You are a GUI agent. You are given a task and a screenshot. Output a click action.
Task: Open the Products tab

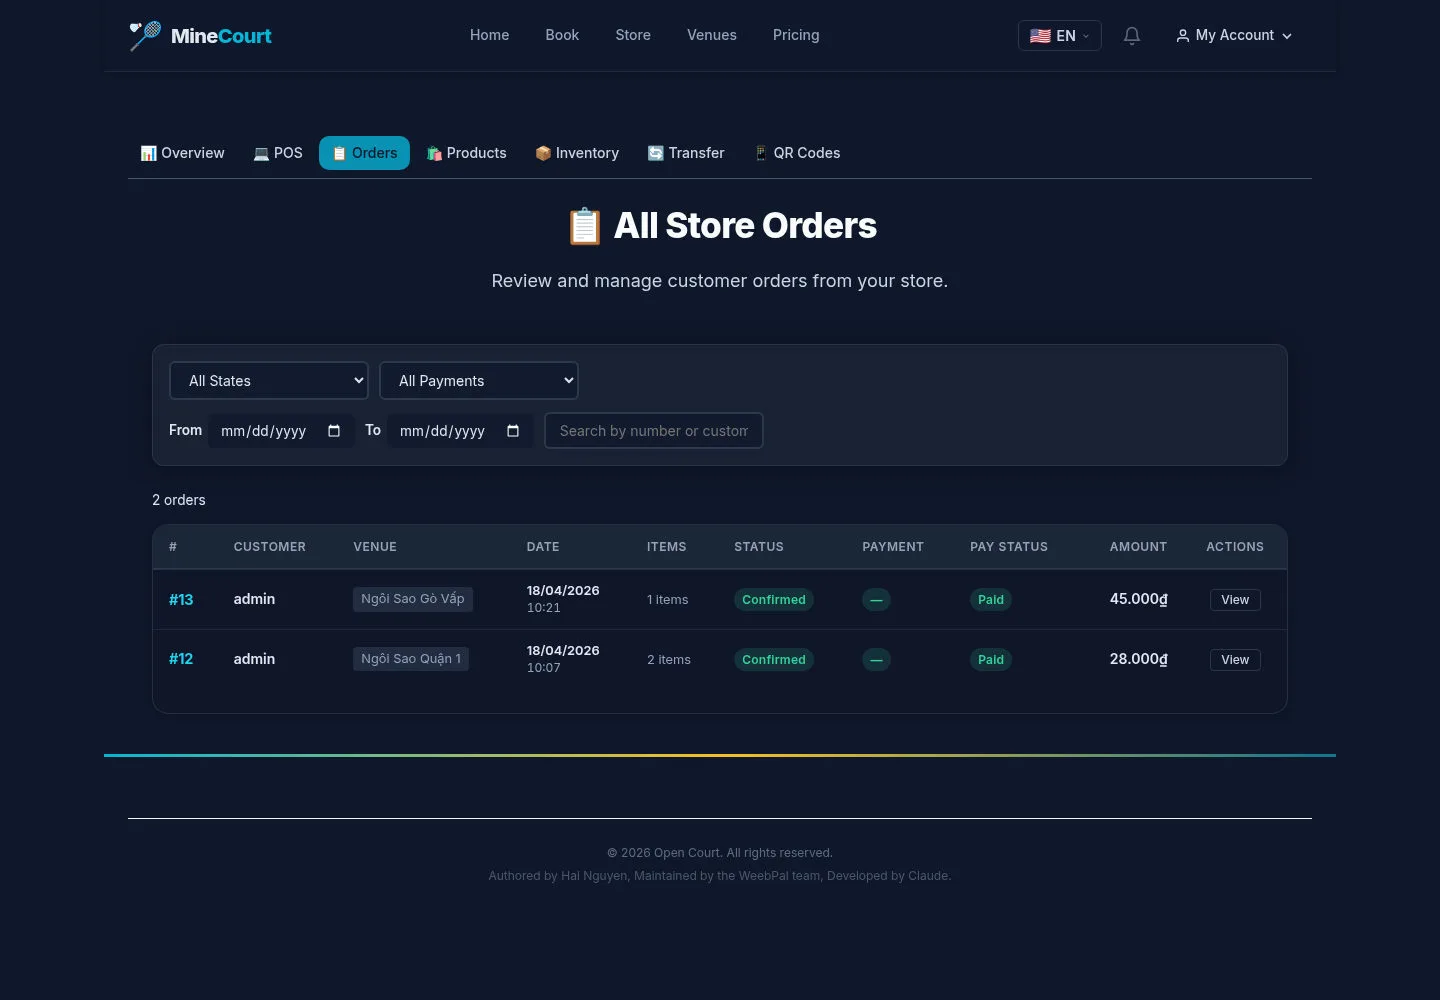[467, 153]
